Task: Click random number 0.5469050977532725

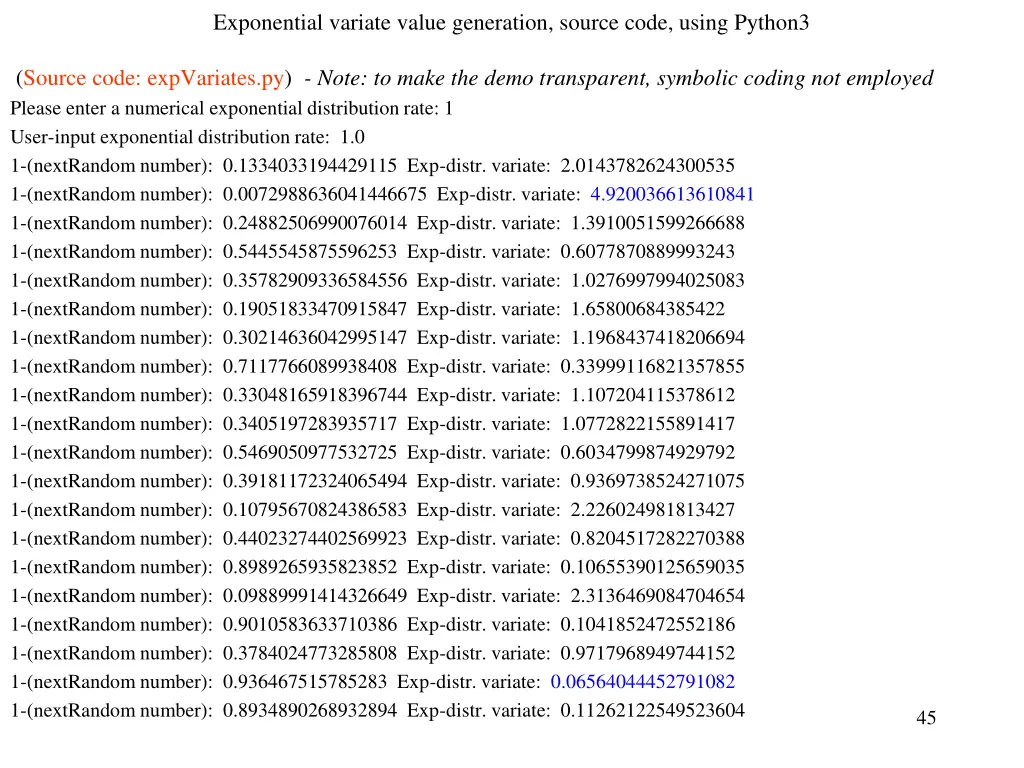Action: (310, 452)
